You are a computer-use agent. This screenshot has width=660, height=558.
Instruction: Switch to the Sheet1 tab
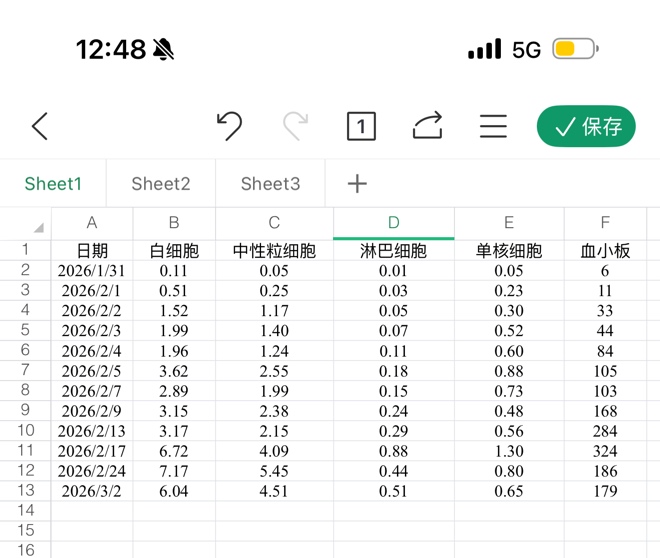[x=53, y=183]
